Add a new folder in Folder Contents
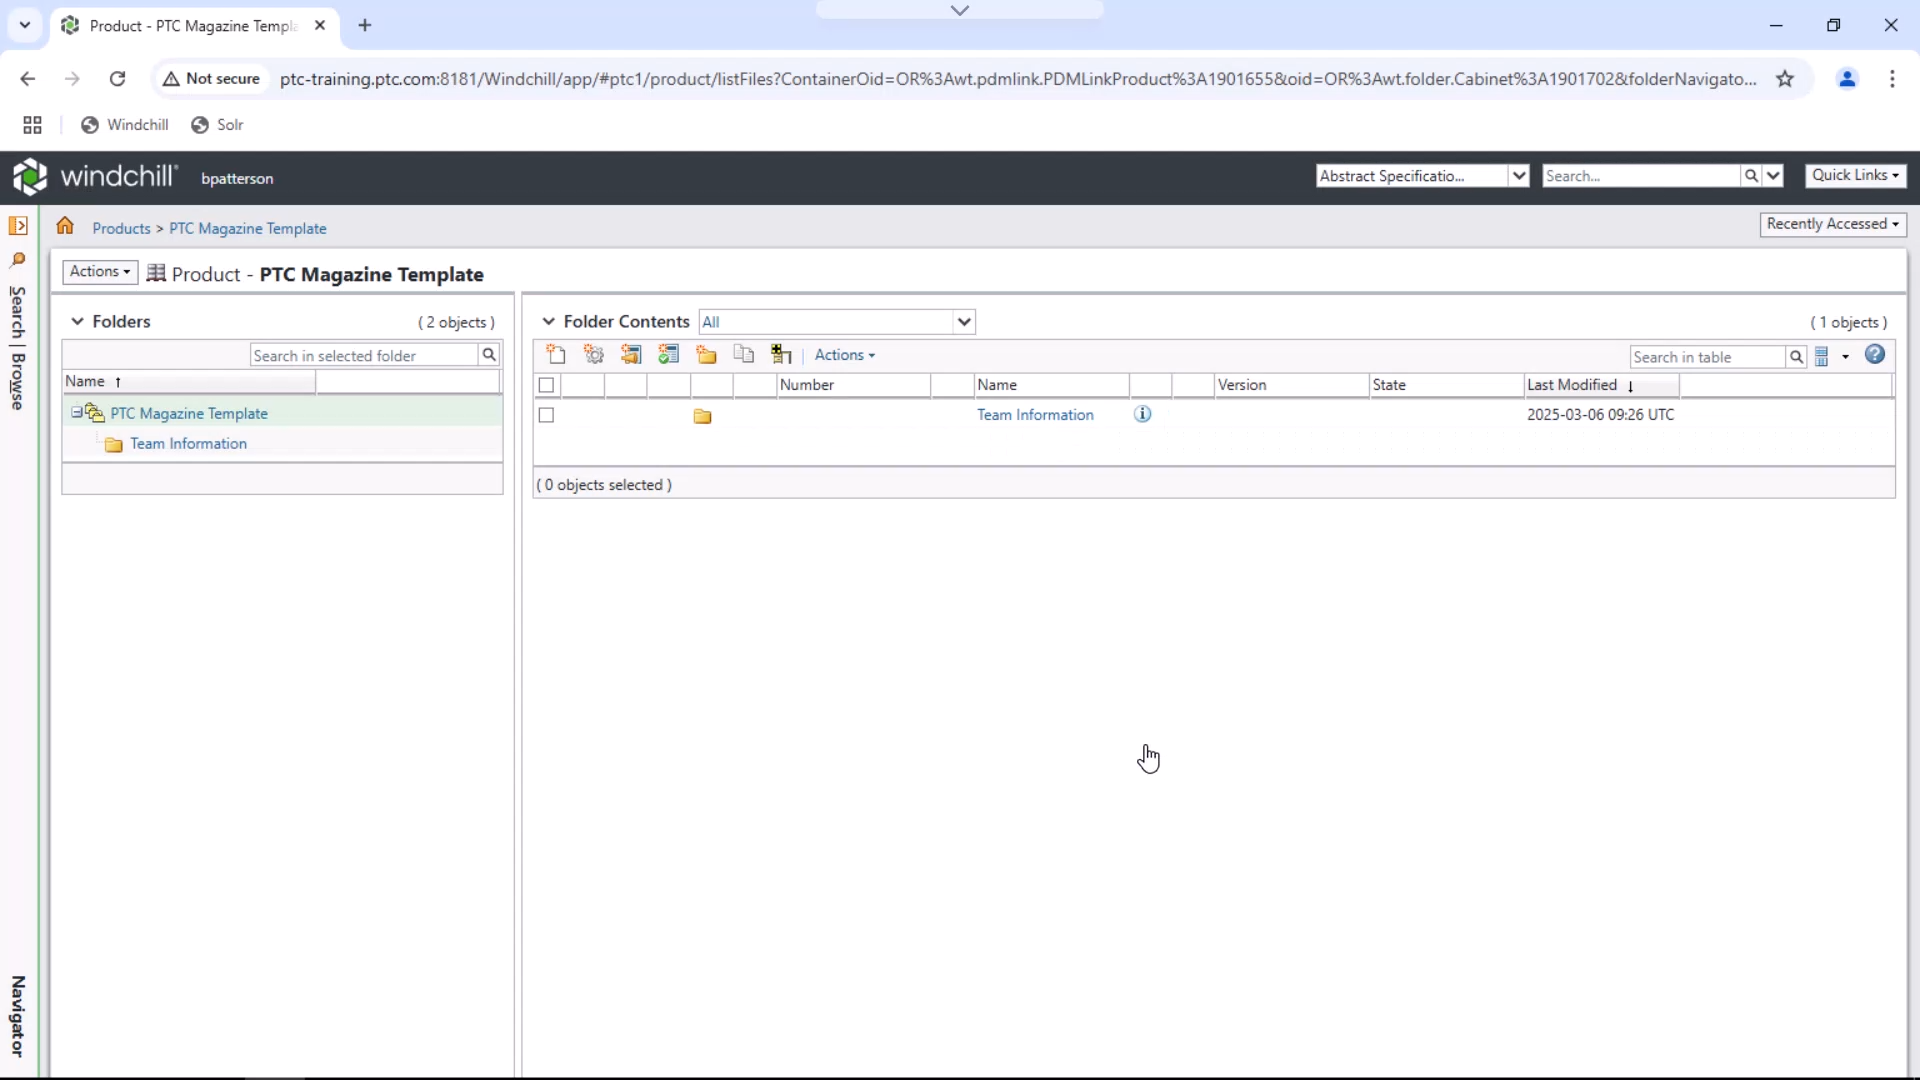 [706, 354]
